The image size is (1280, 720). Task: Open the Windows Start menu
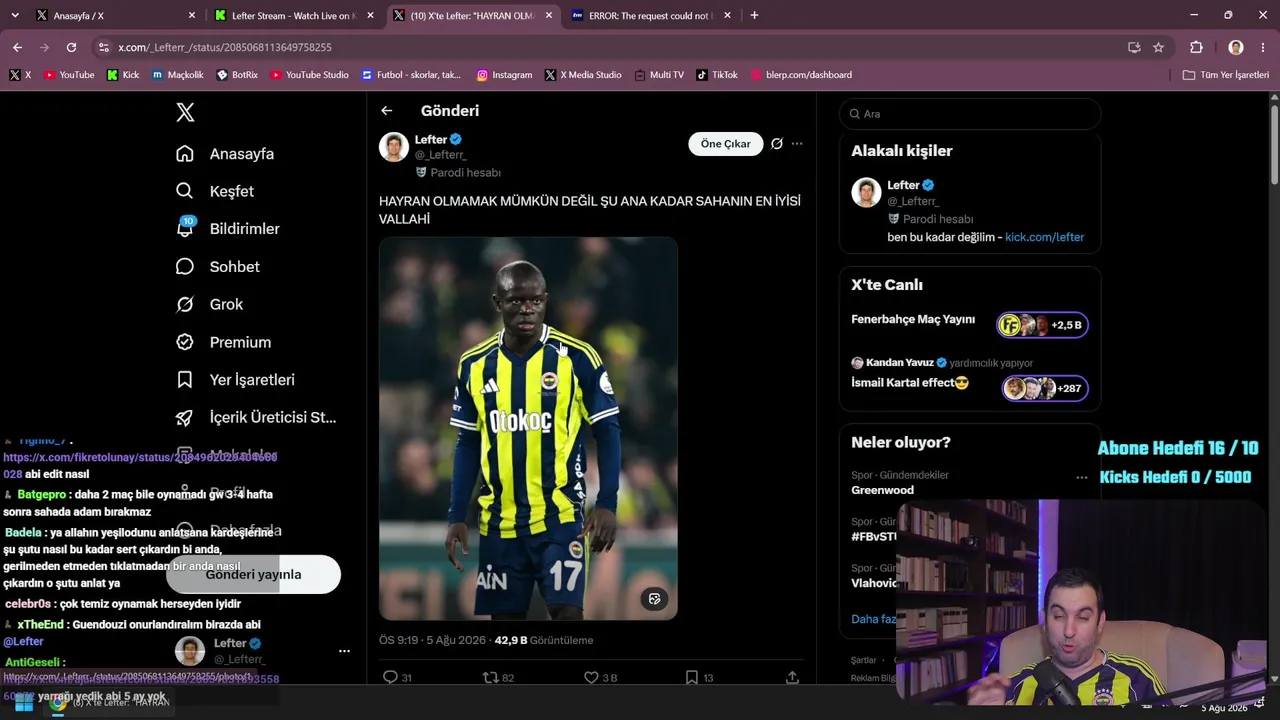24,702
